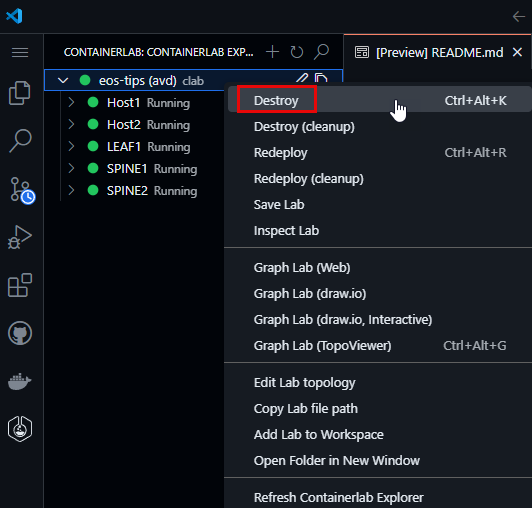Expand the LEAF1 node
The image size is (532, 508).
pyautogui.click(x=71, y=146)
